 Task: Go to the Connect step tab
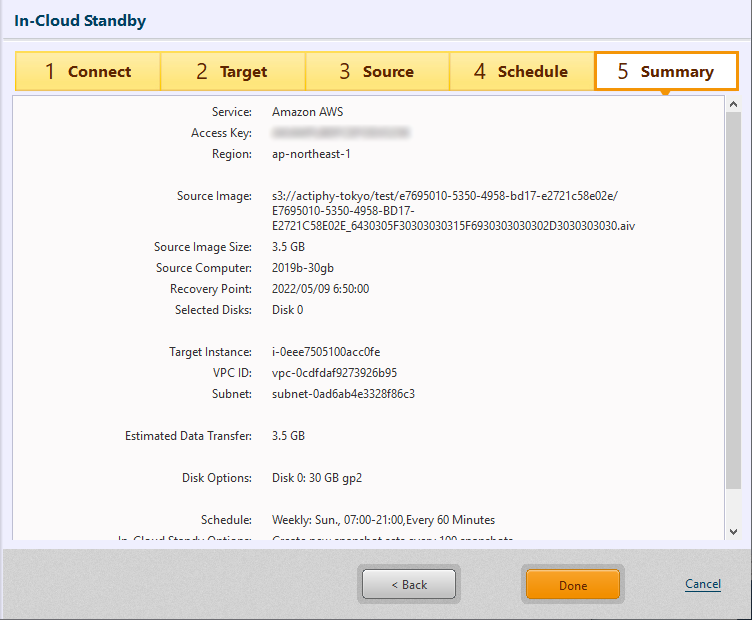point(88,72)
